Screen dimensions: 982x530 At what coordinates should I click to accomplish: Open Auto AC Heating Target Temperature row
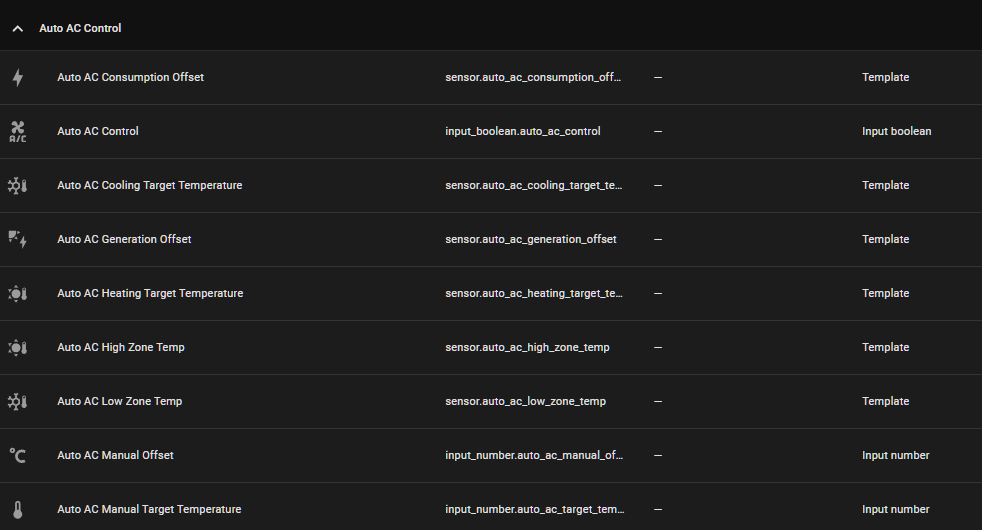(x=150, y=294)
